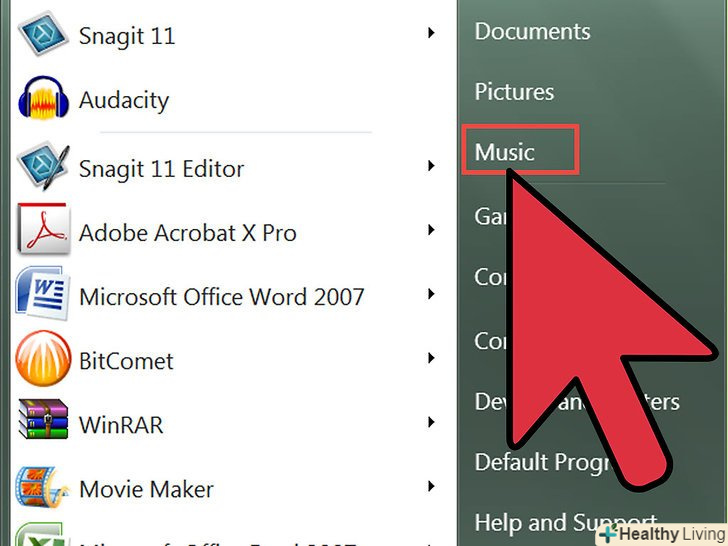Launch Movie Maker from its film icon
The height and width of the screenshot is (546, 728).
point(43,489)
